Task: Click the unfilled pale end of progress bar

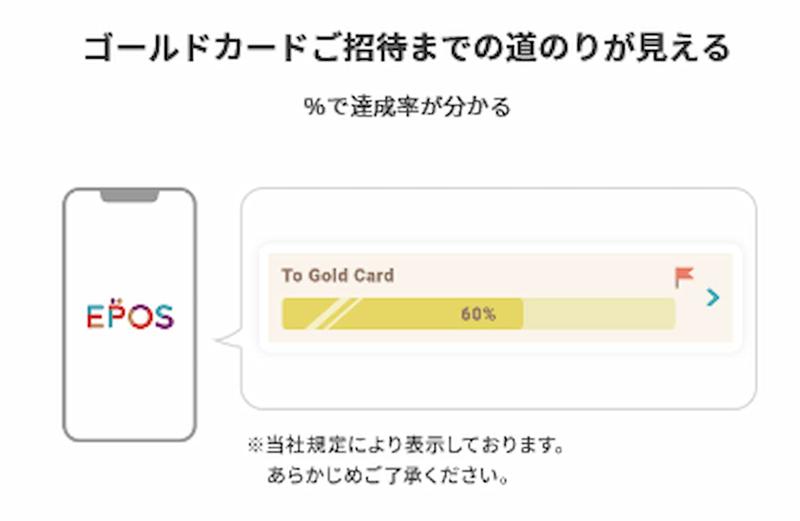Action: 598,314
